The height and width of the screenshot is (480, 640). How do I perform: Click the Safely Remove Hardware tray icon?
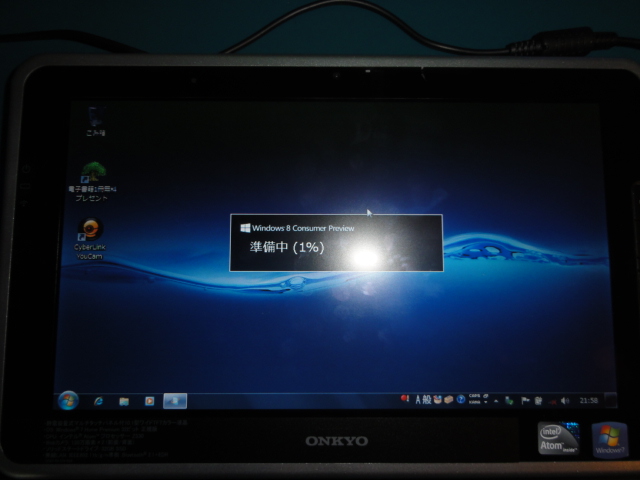[509, 400]
